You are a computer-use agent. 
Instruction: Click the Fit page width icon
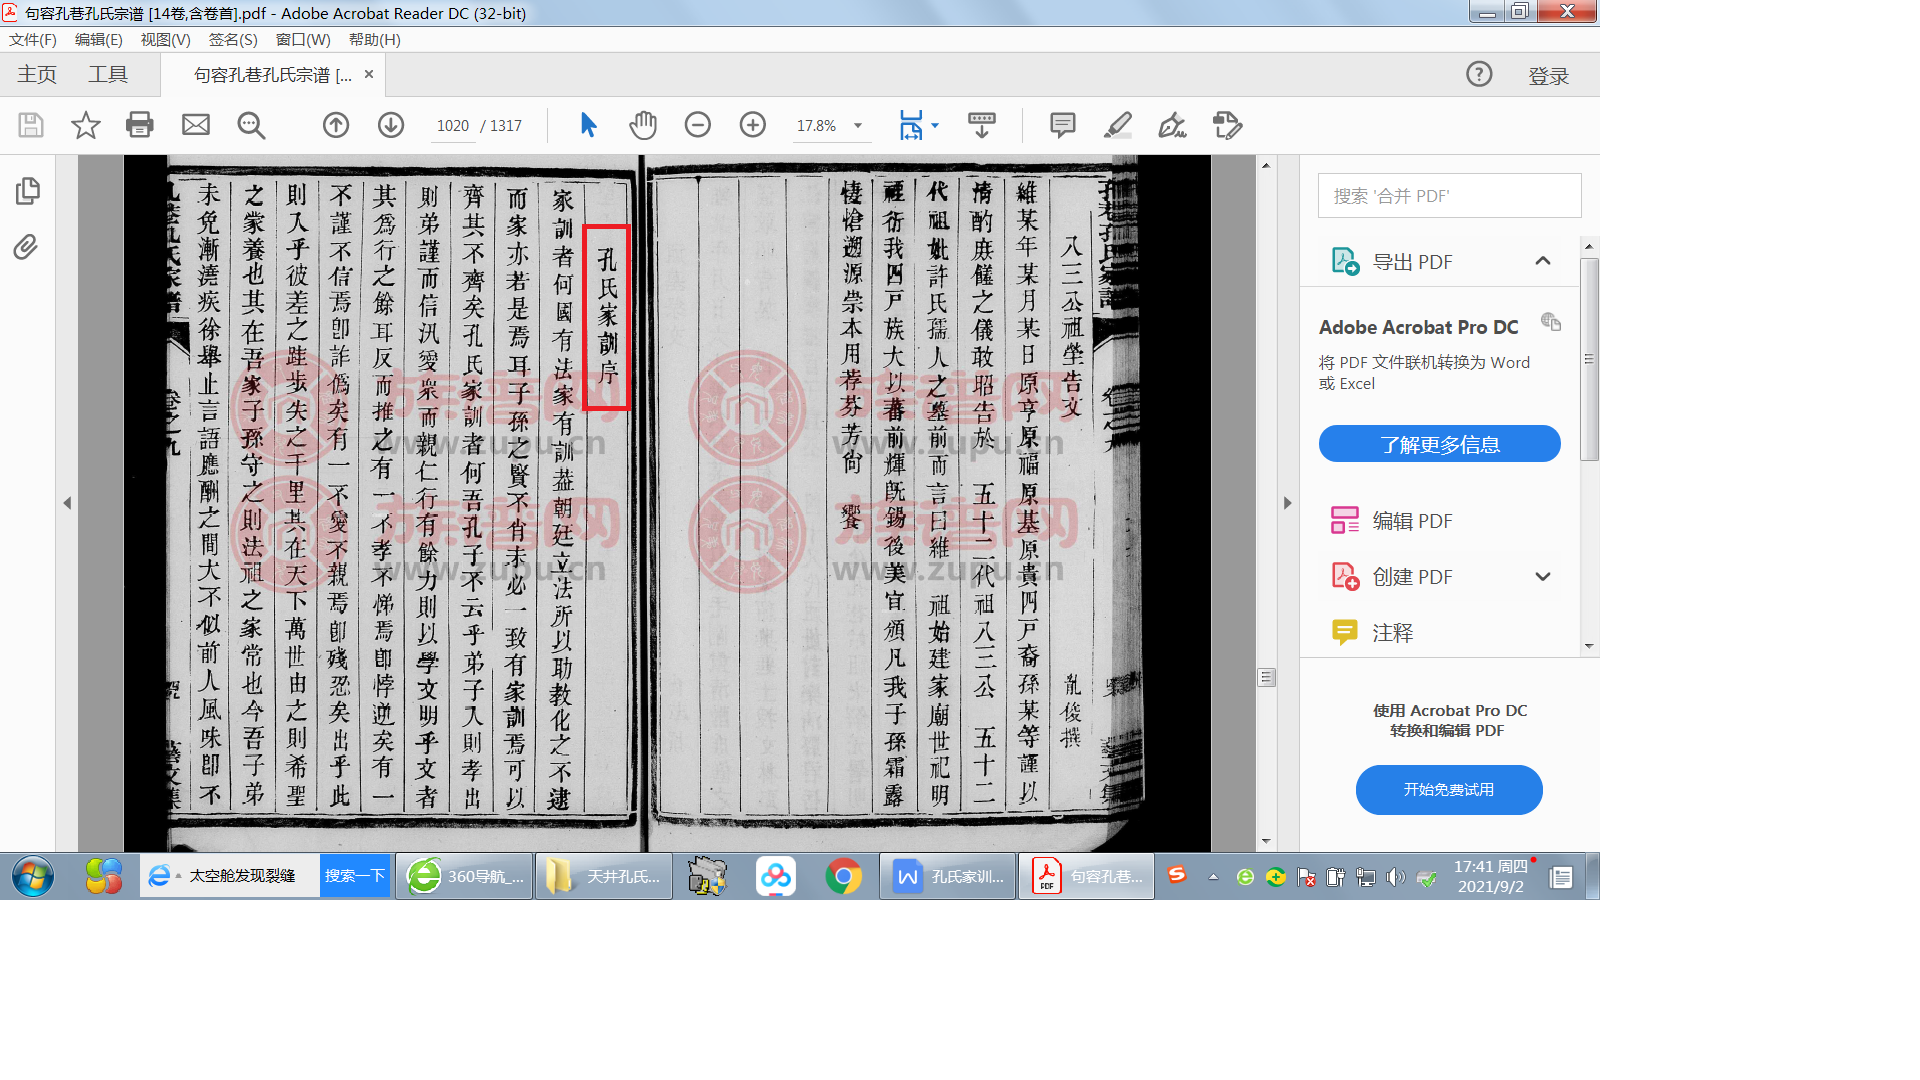click(911, 125)
